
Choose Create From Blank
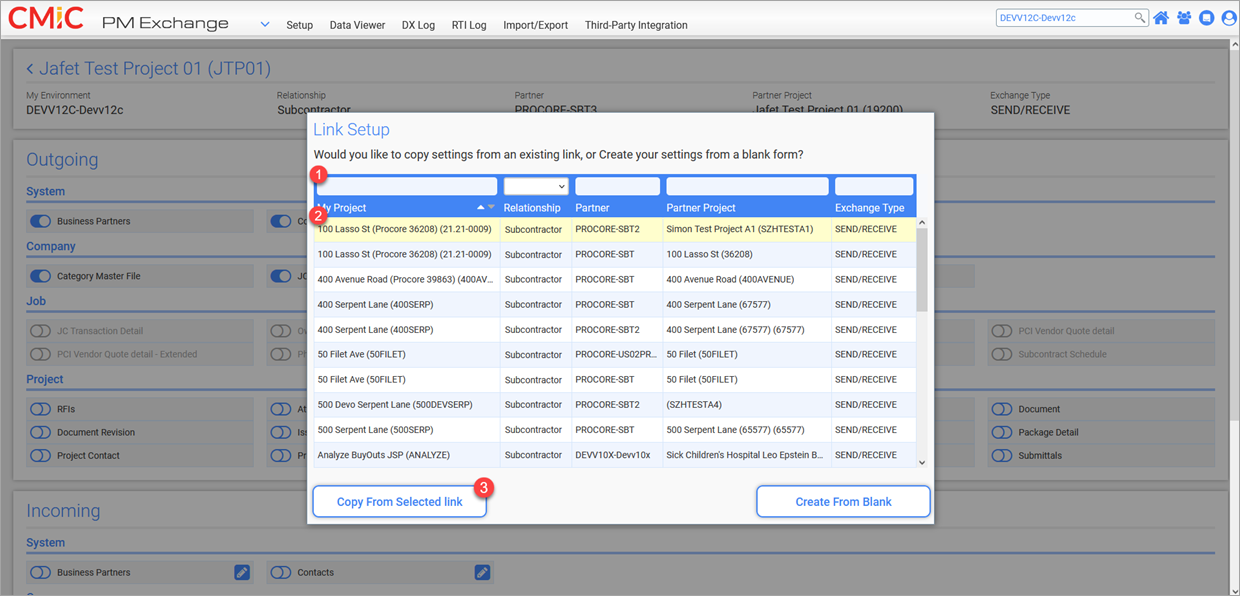pos(843,501)
